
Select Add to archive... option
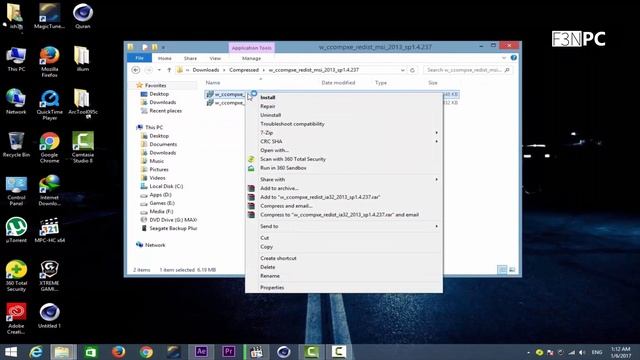pyautogui.click(x=279, y=188)
